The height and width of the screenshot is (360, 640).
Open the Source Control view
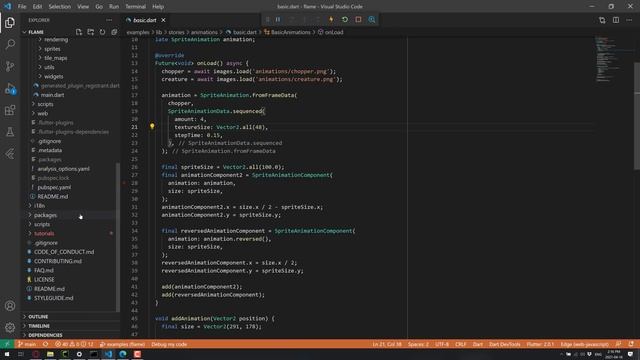click(x=10, y=66)
